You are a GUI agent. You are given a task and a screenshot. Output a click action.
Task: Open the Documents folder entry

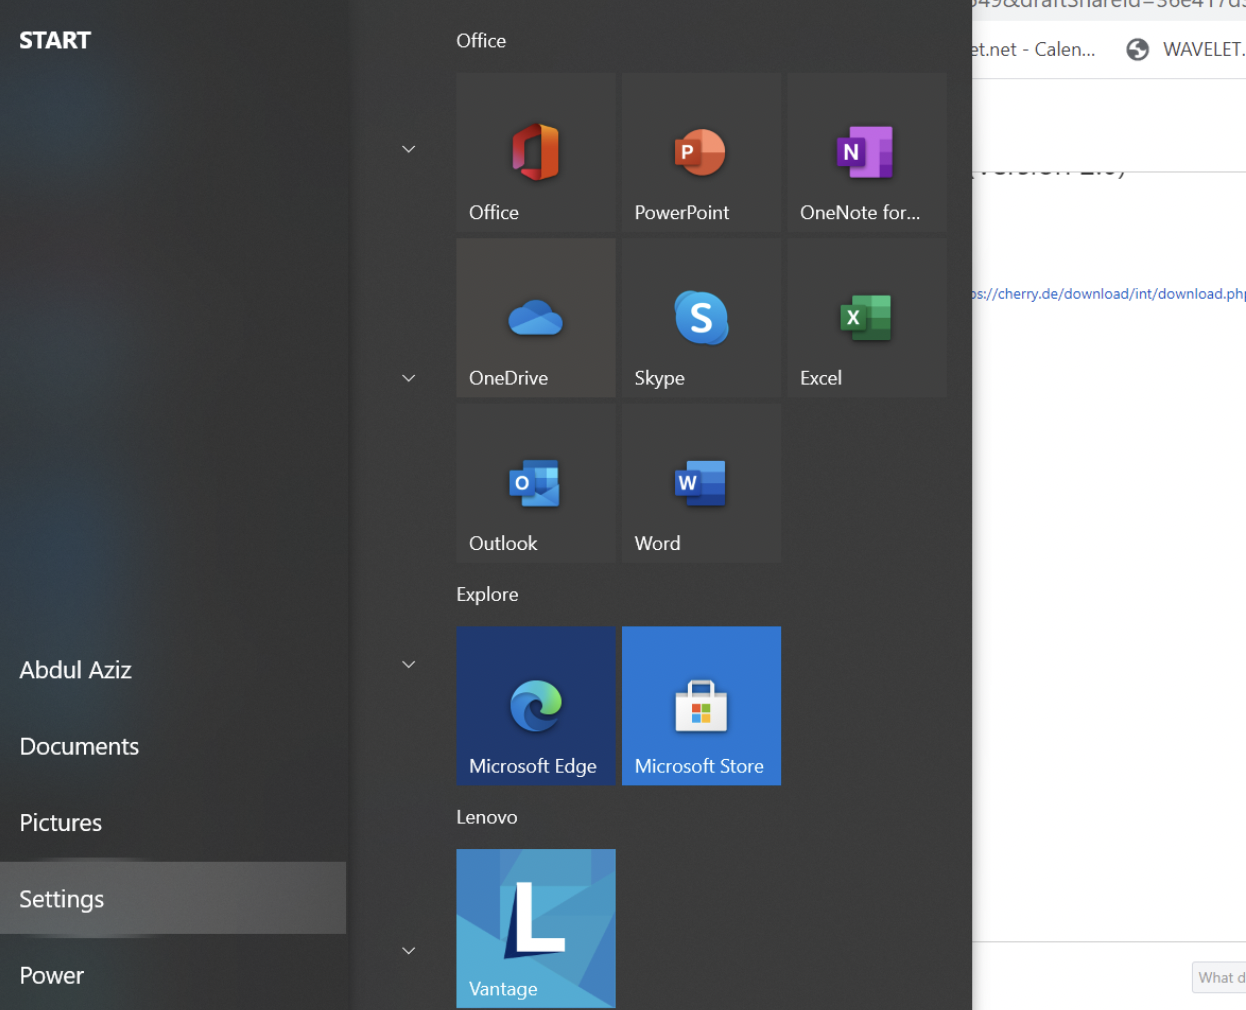79,746
